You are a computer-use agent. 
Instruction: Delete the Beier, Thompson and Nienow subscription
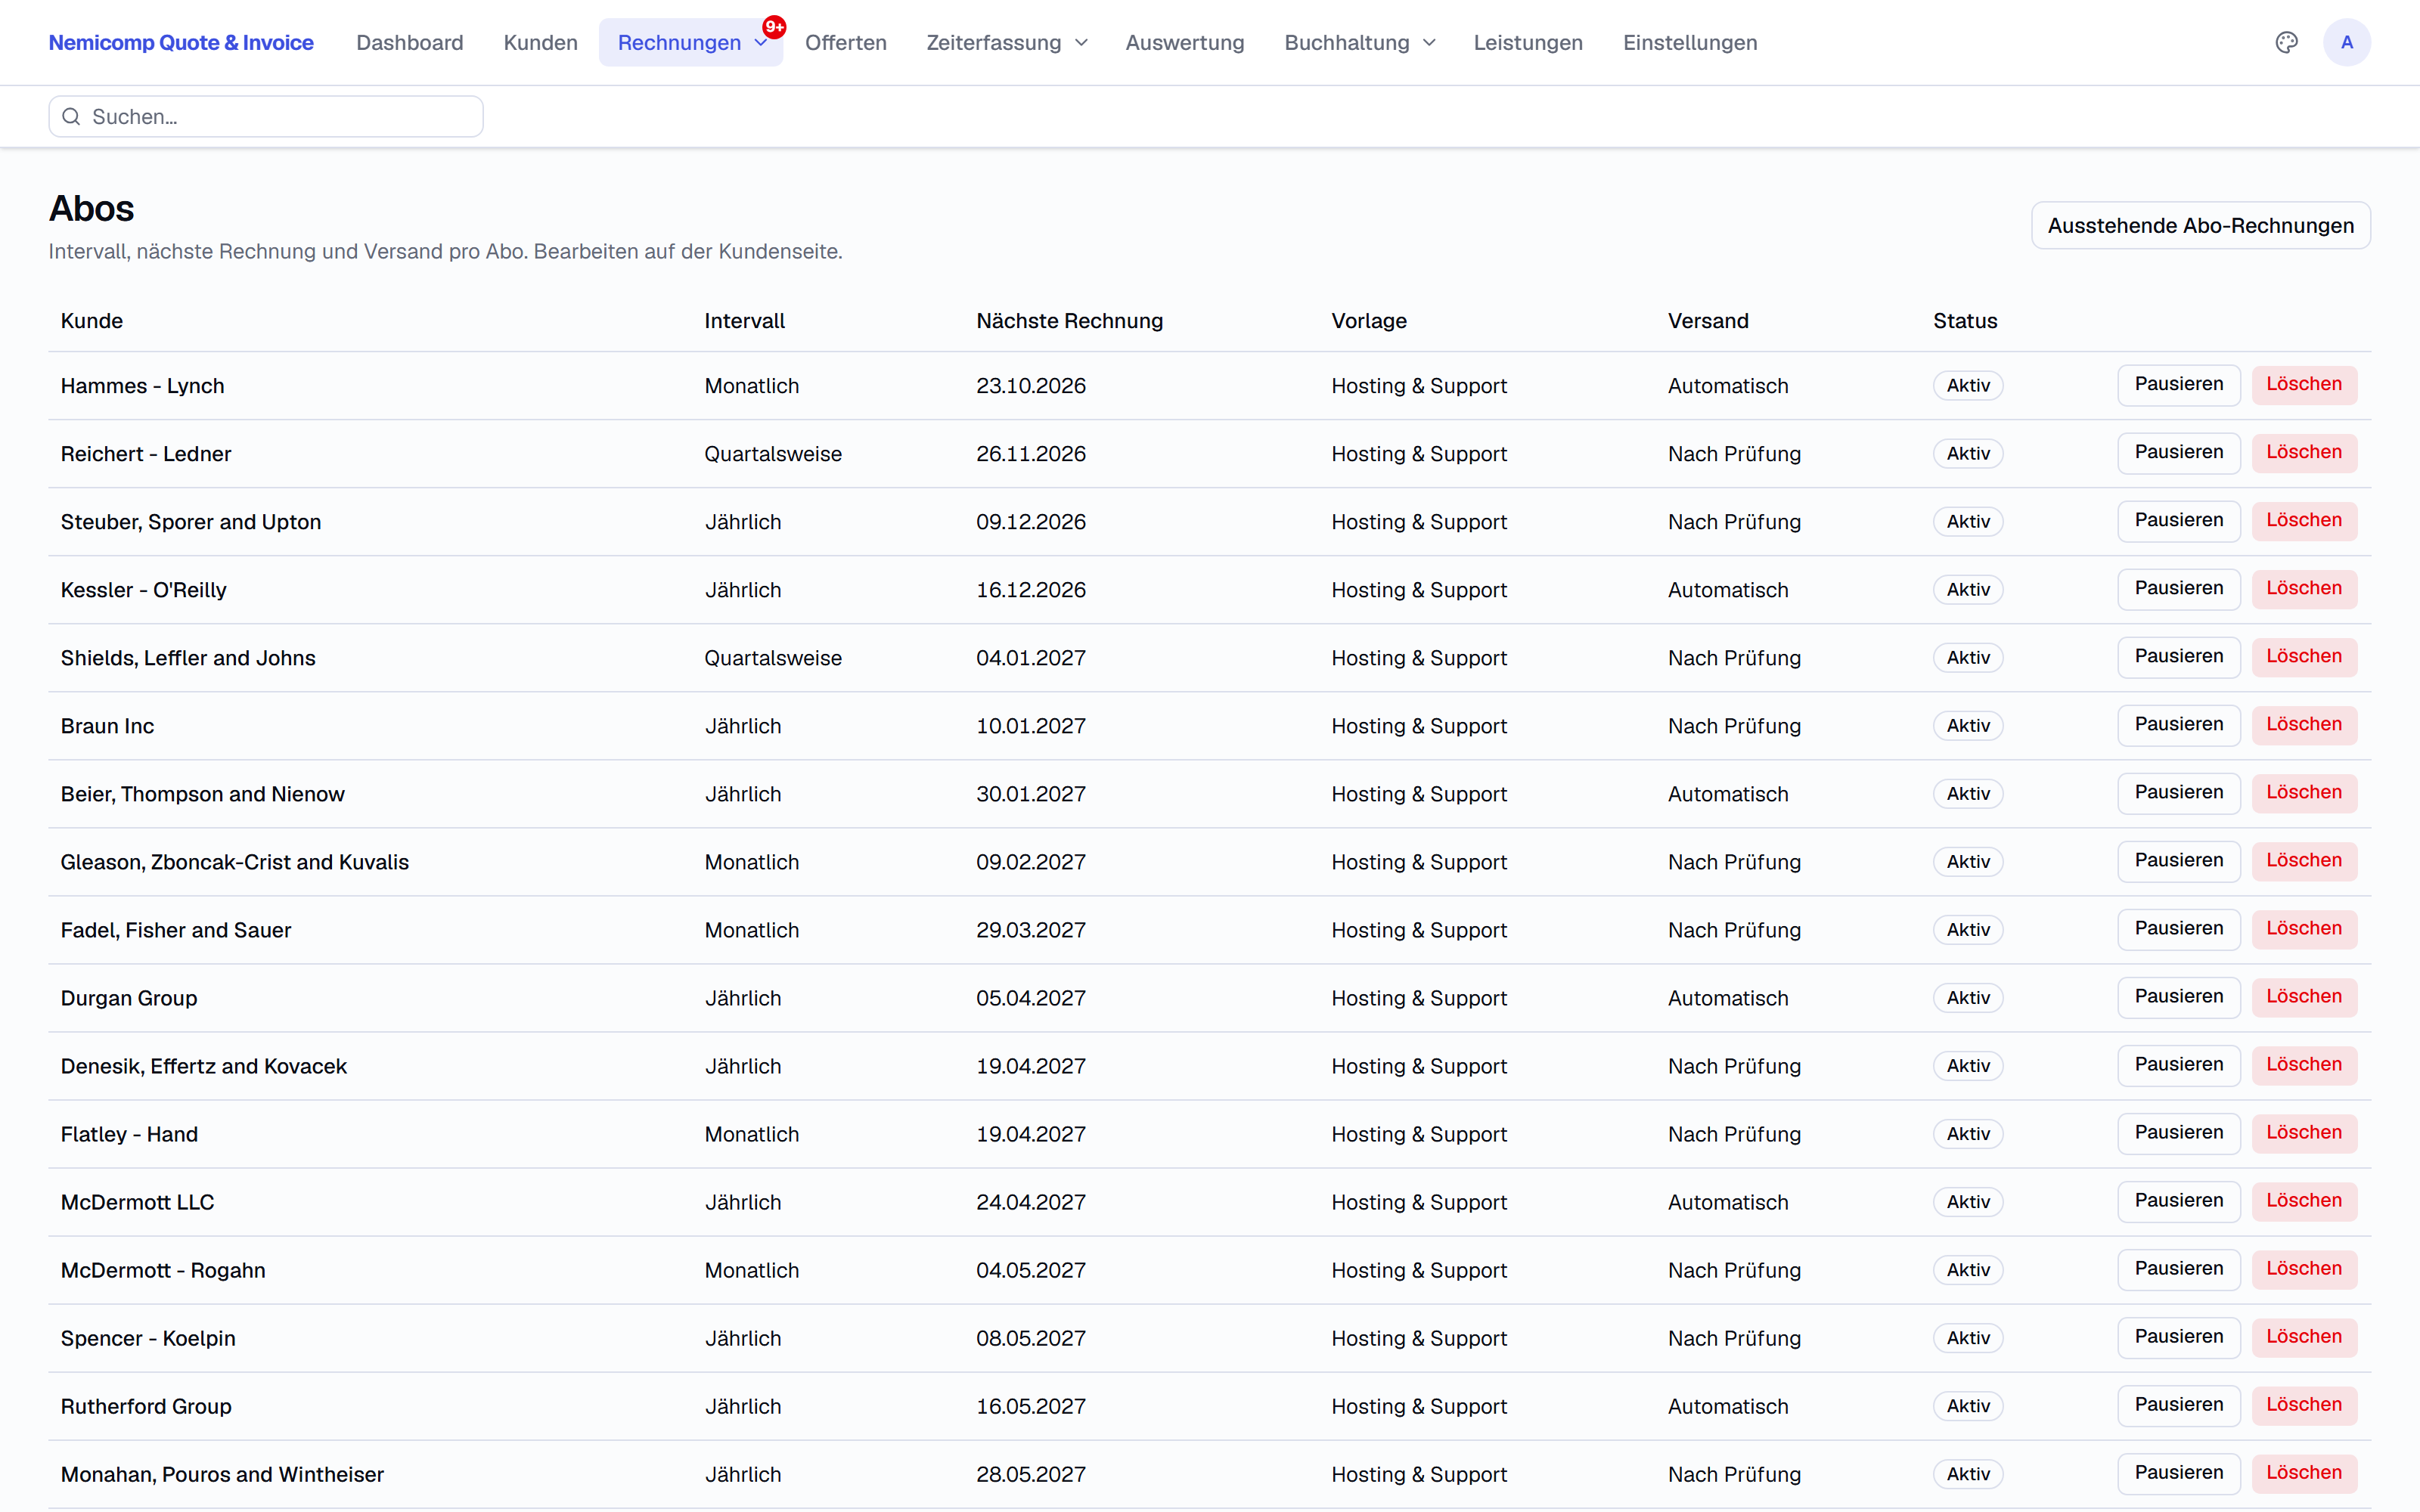(x=2304, y=793)
